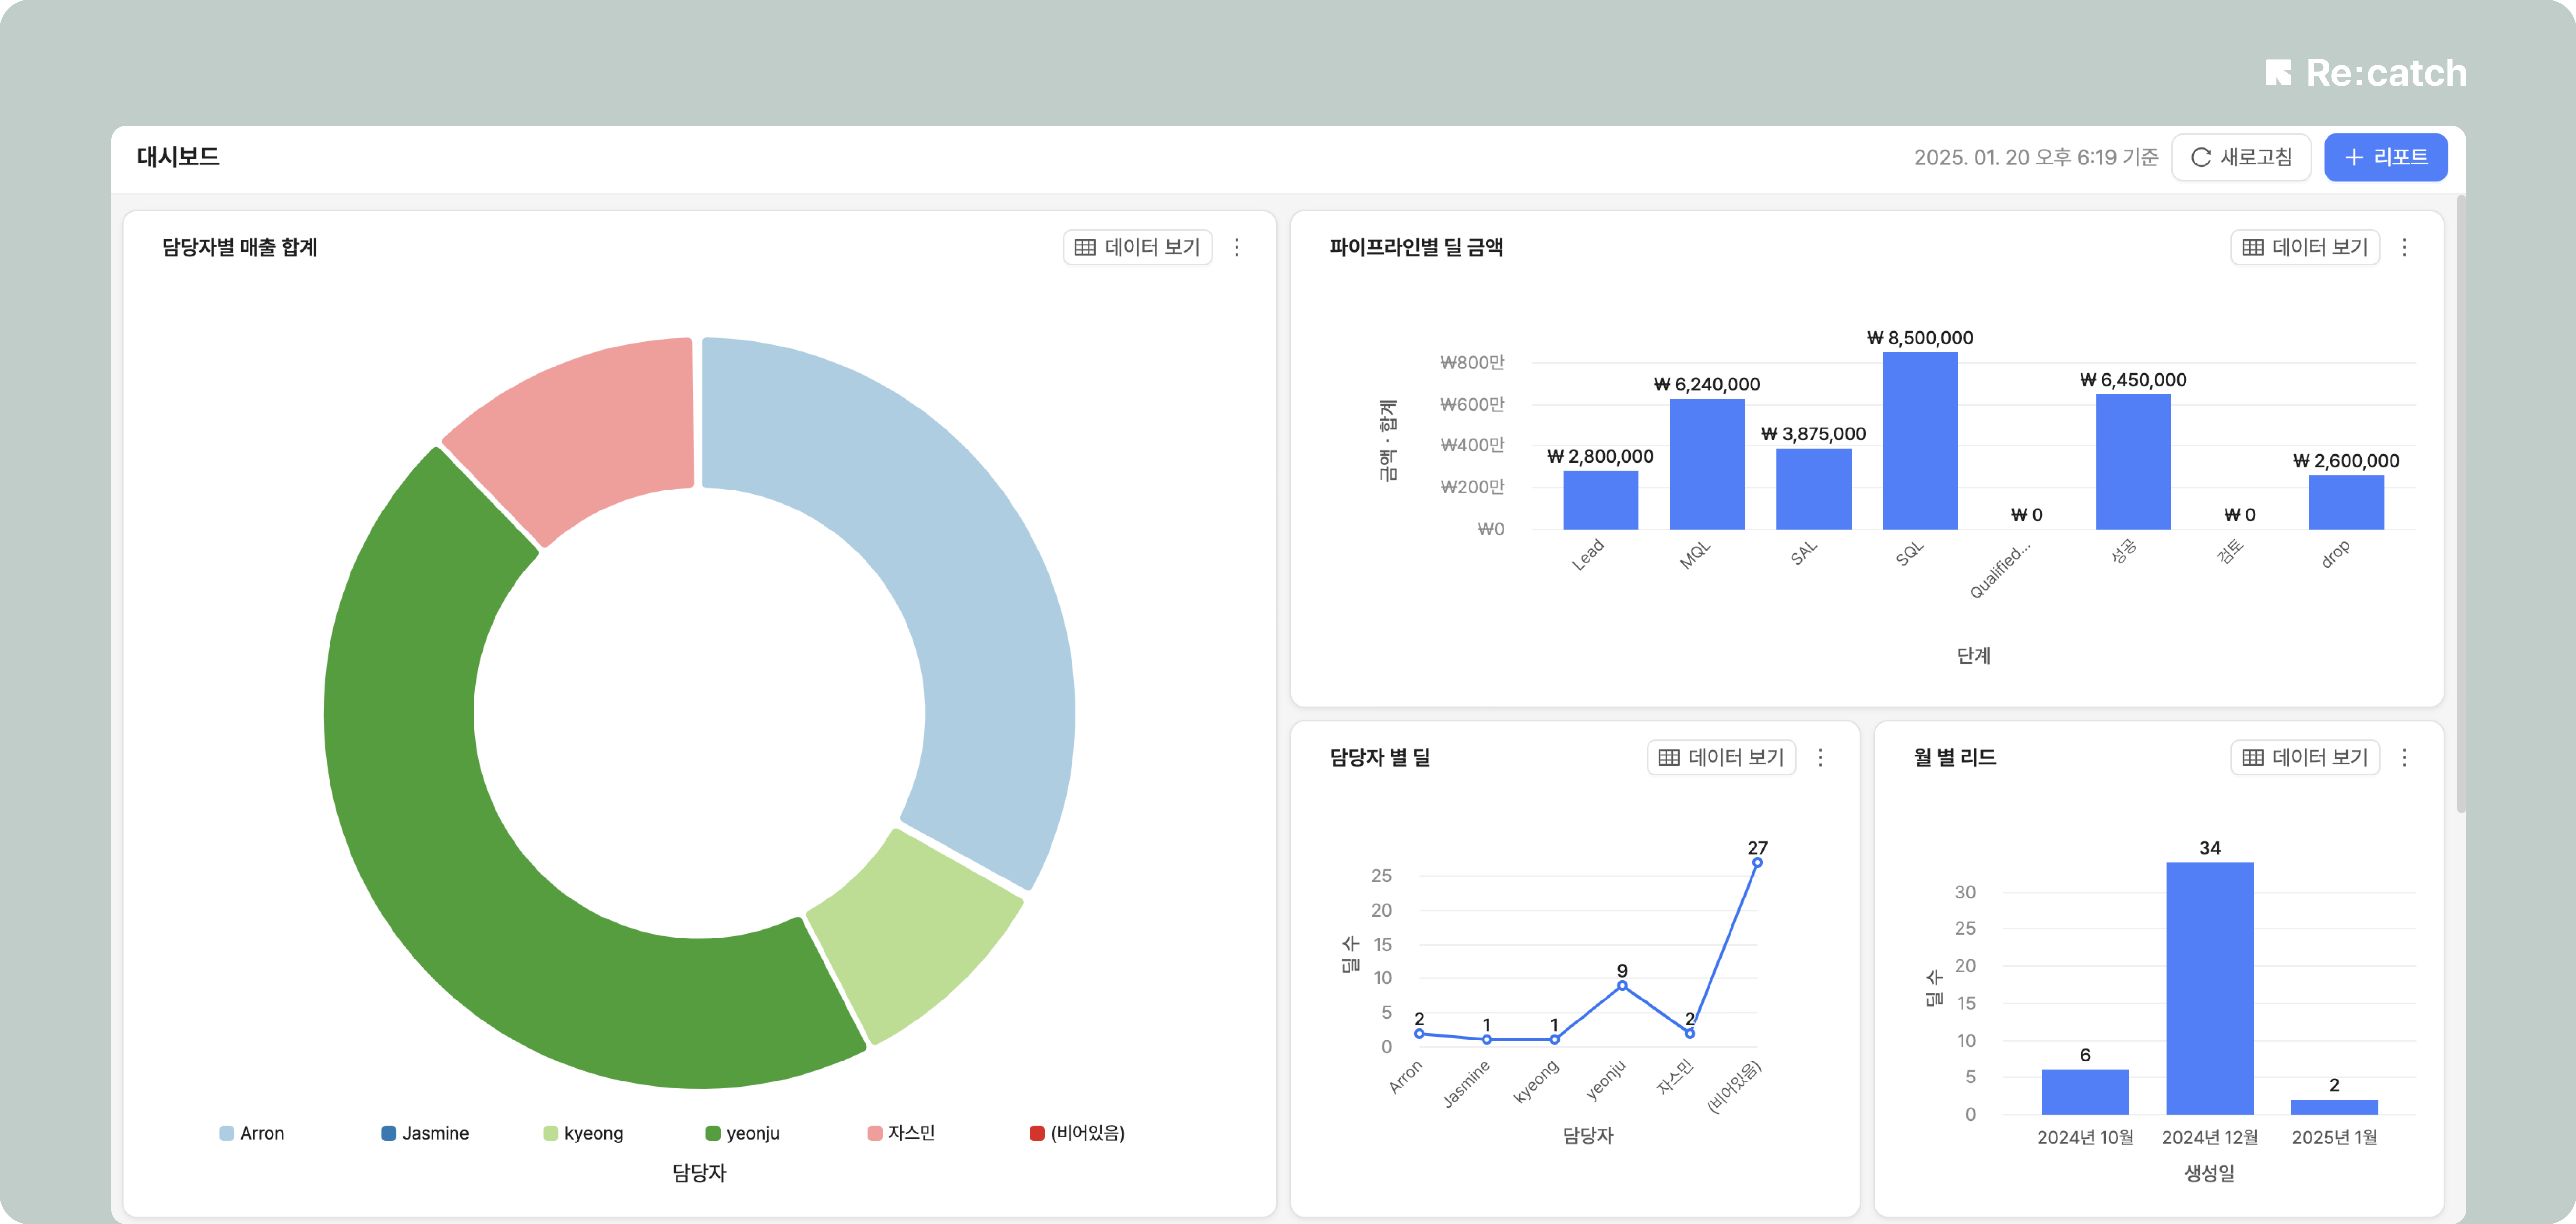Image resolution: width=2576 pixels, height=1224 pixels.
Task: Open kebab menu on 담당자별 매출 합계 card
Action: (x=1237, y=247)
